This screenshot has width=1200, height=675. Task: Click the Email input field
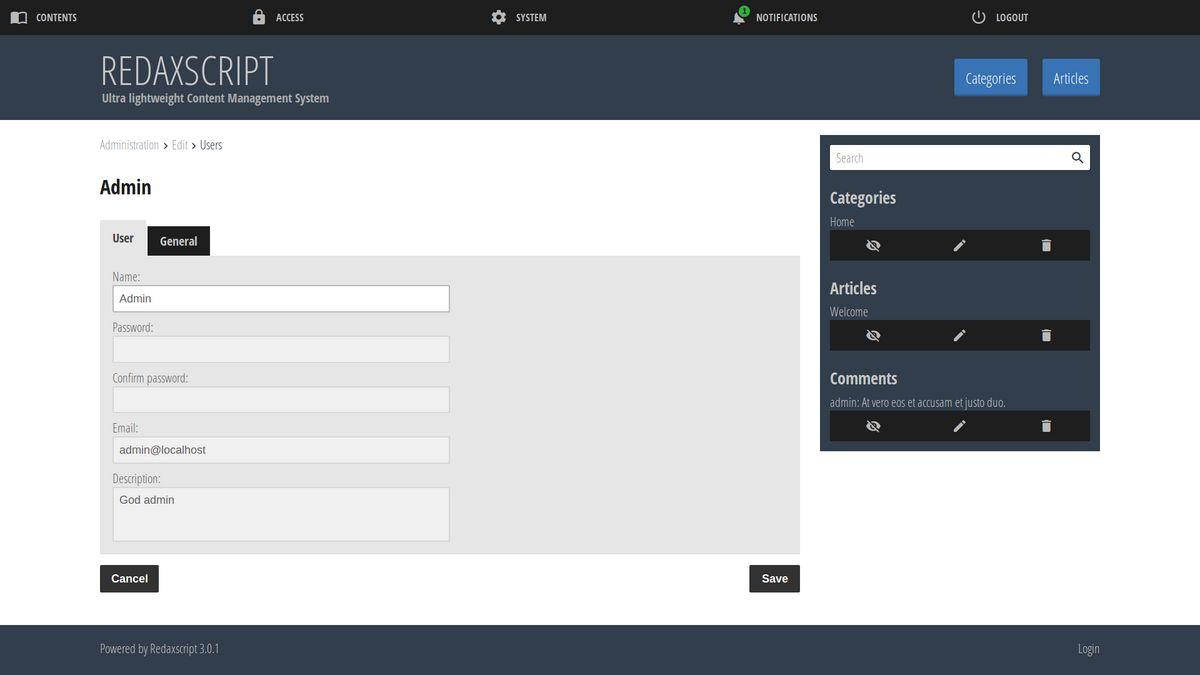tap(281, 450)
